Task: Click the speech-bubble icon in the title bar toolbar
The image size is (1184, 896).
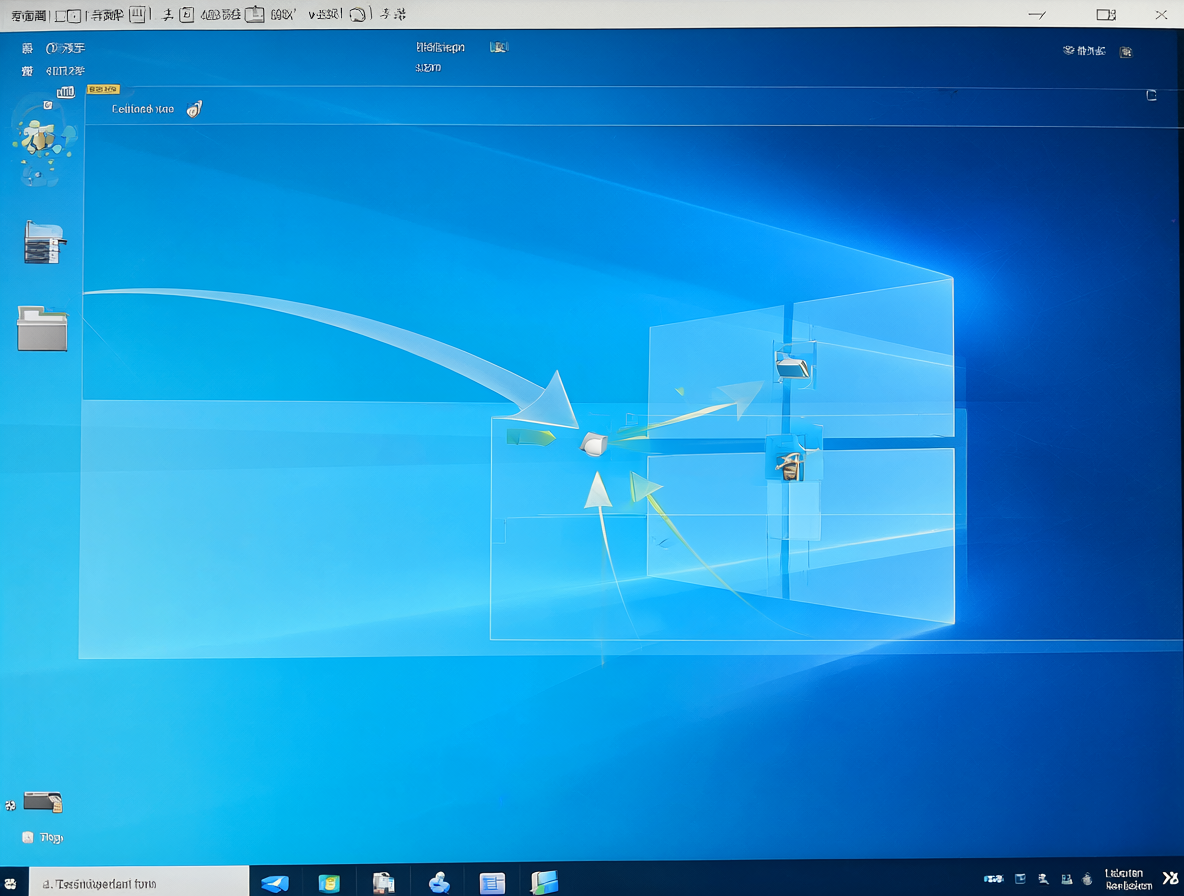Action: point(358,14)
